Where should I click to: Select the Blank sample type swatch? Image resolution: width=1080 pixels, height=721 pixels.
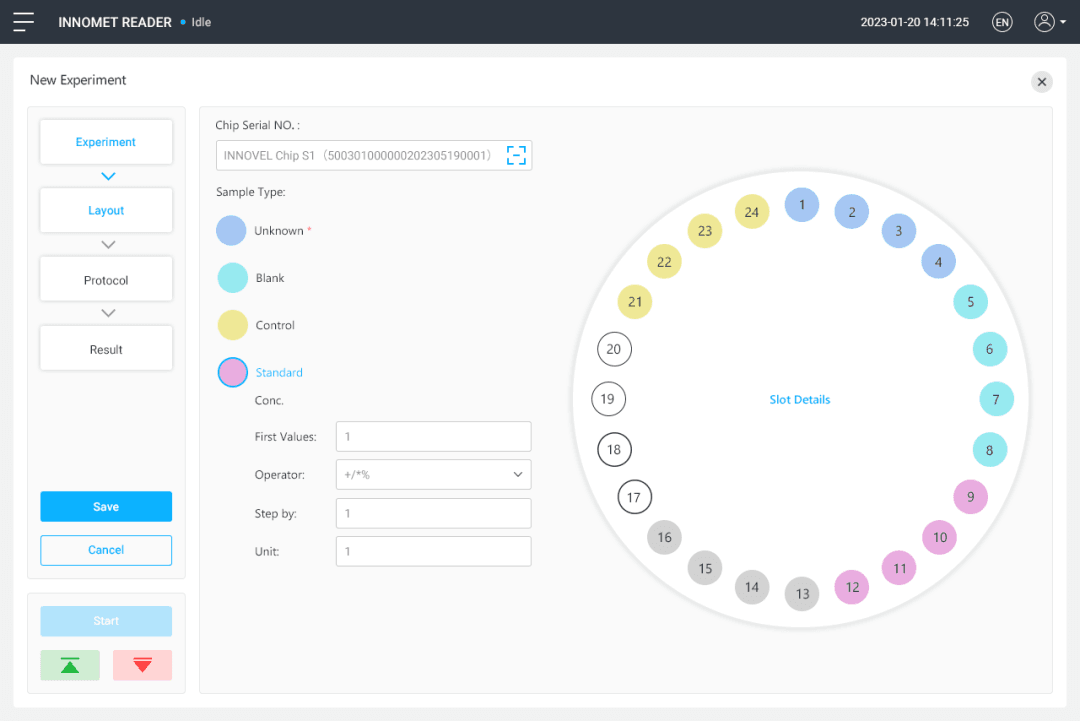pyautogui.click(x=233, y=278)
